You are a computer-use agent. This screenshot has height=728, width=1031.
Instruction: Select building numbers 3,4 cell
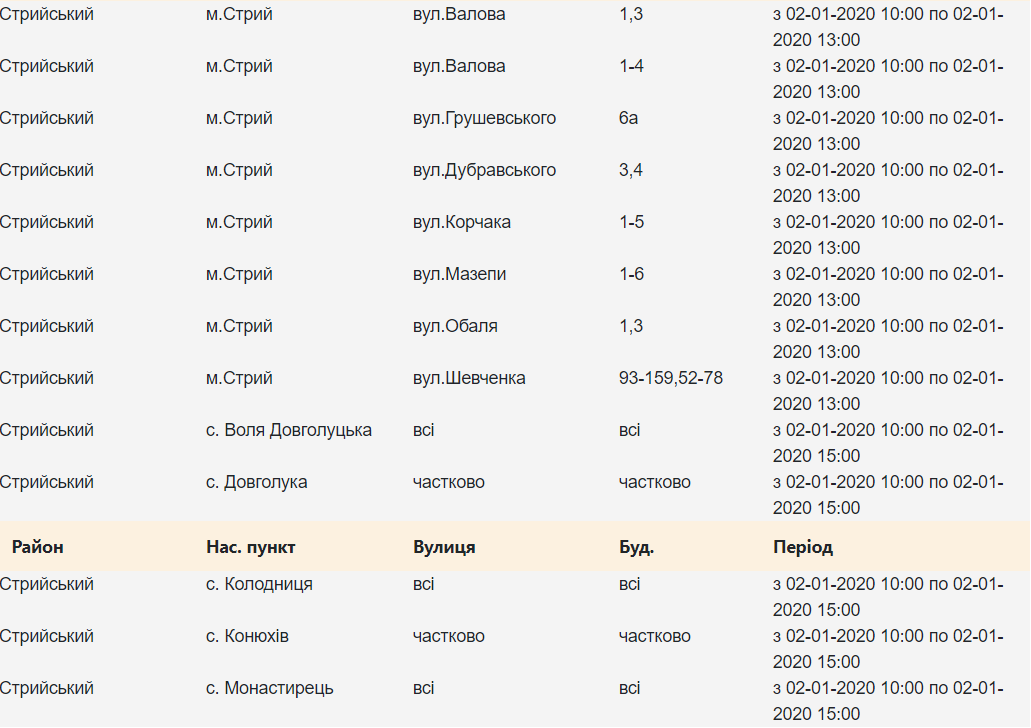(630, 170)
